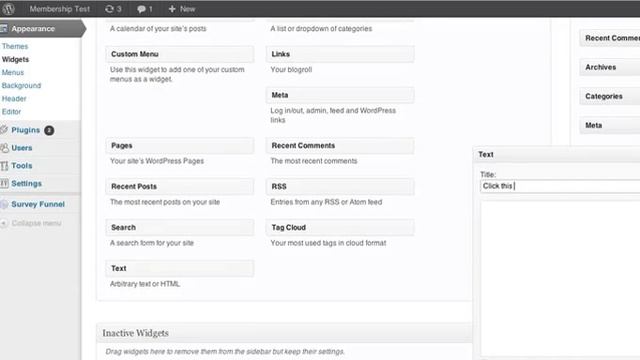Click the Text widget content textarea

tap(560, 278)
